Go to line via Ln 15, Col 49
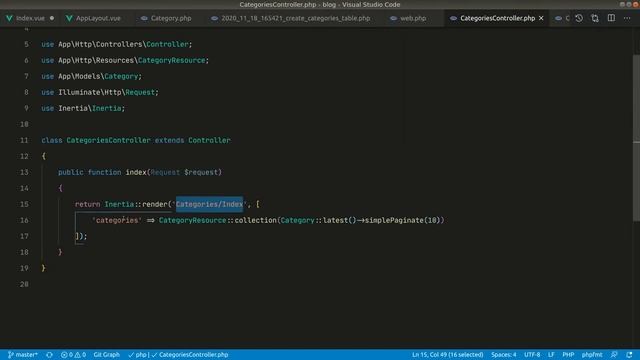The image size is (640, 360). coord(447,355)
